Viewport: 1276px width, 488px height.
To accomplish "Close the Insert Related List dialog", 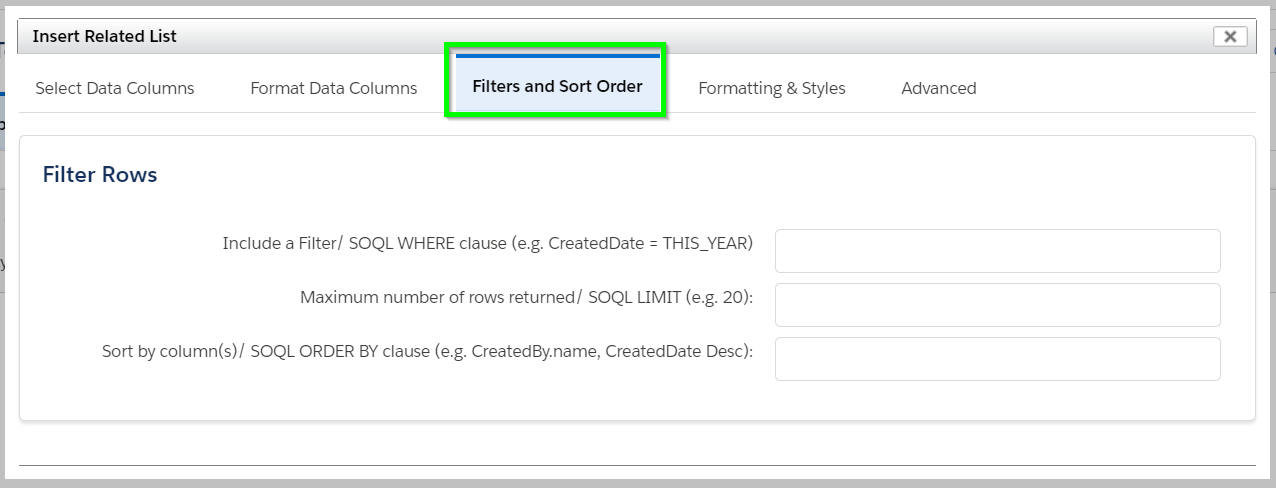I will coord(1229,36).
